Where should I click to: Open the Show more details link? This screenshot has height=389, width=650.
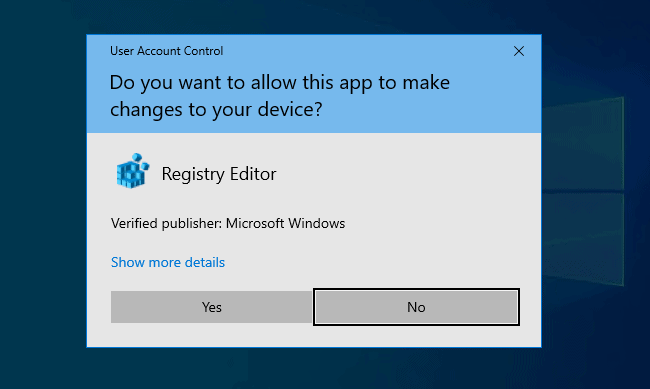pyautogui.click(x=168, y=262)
